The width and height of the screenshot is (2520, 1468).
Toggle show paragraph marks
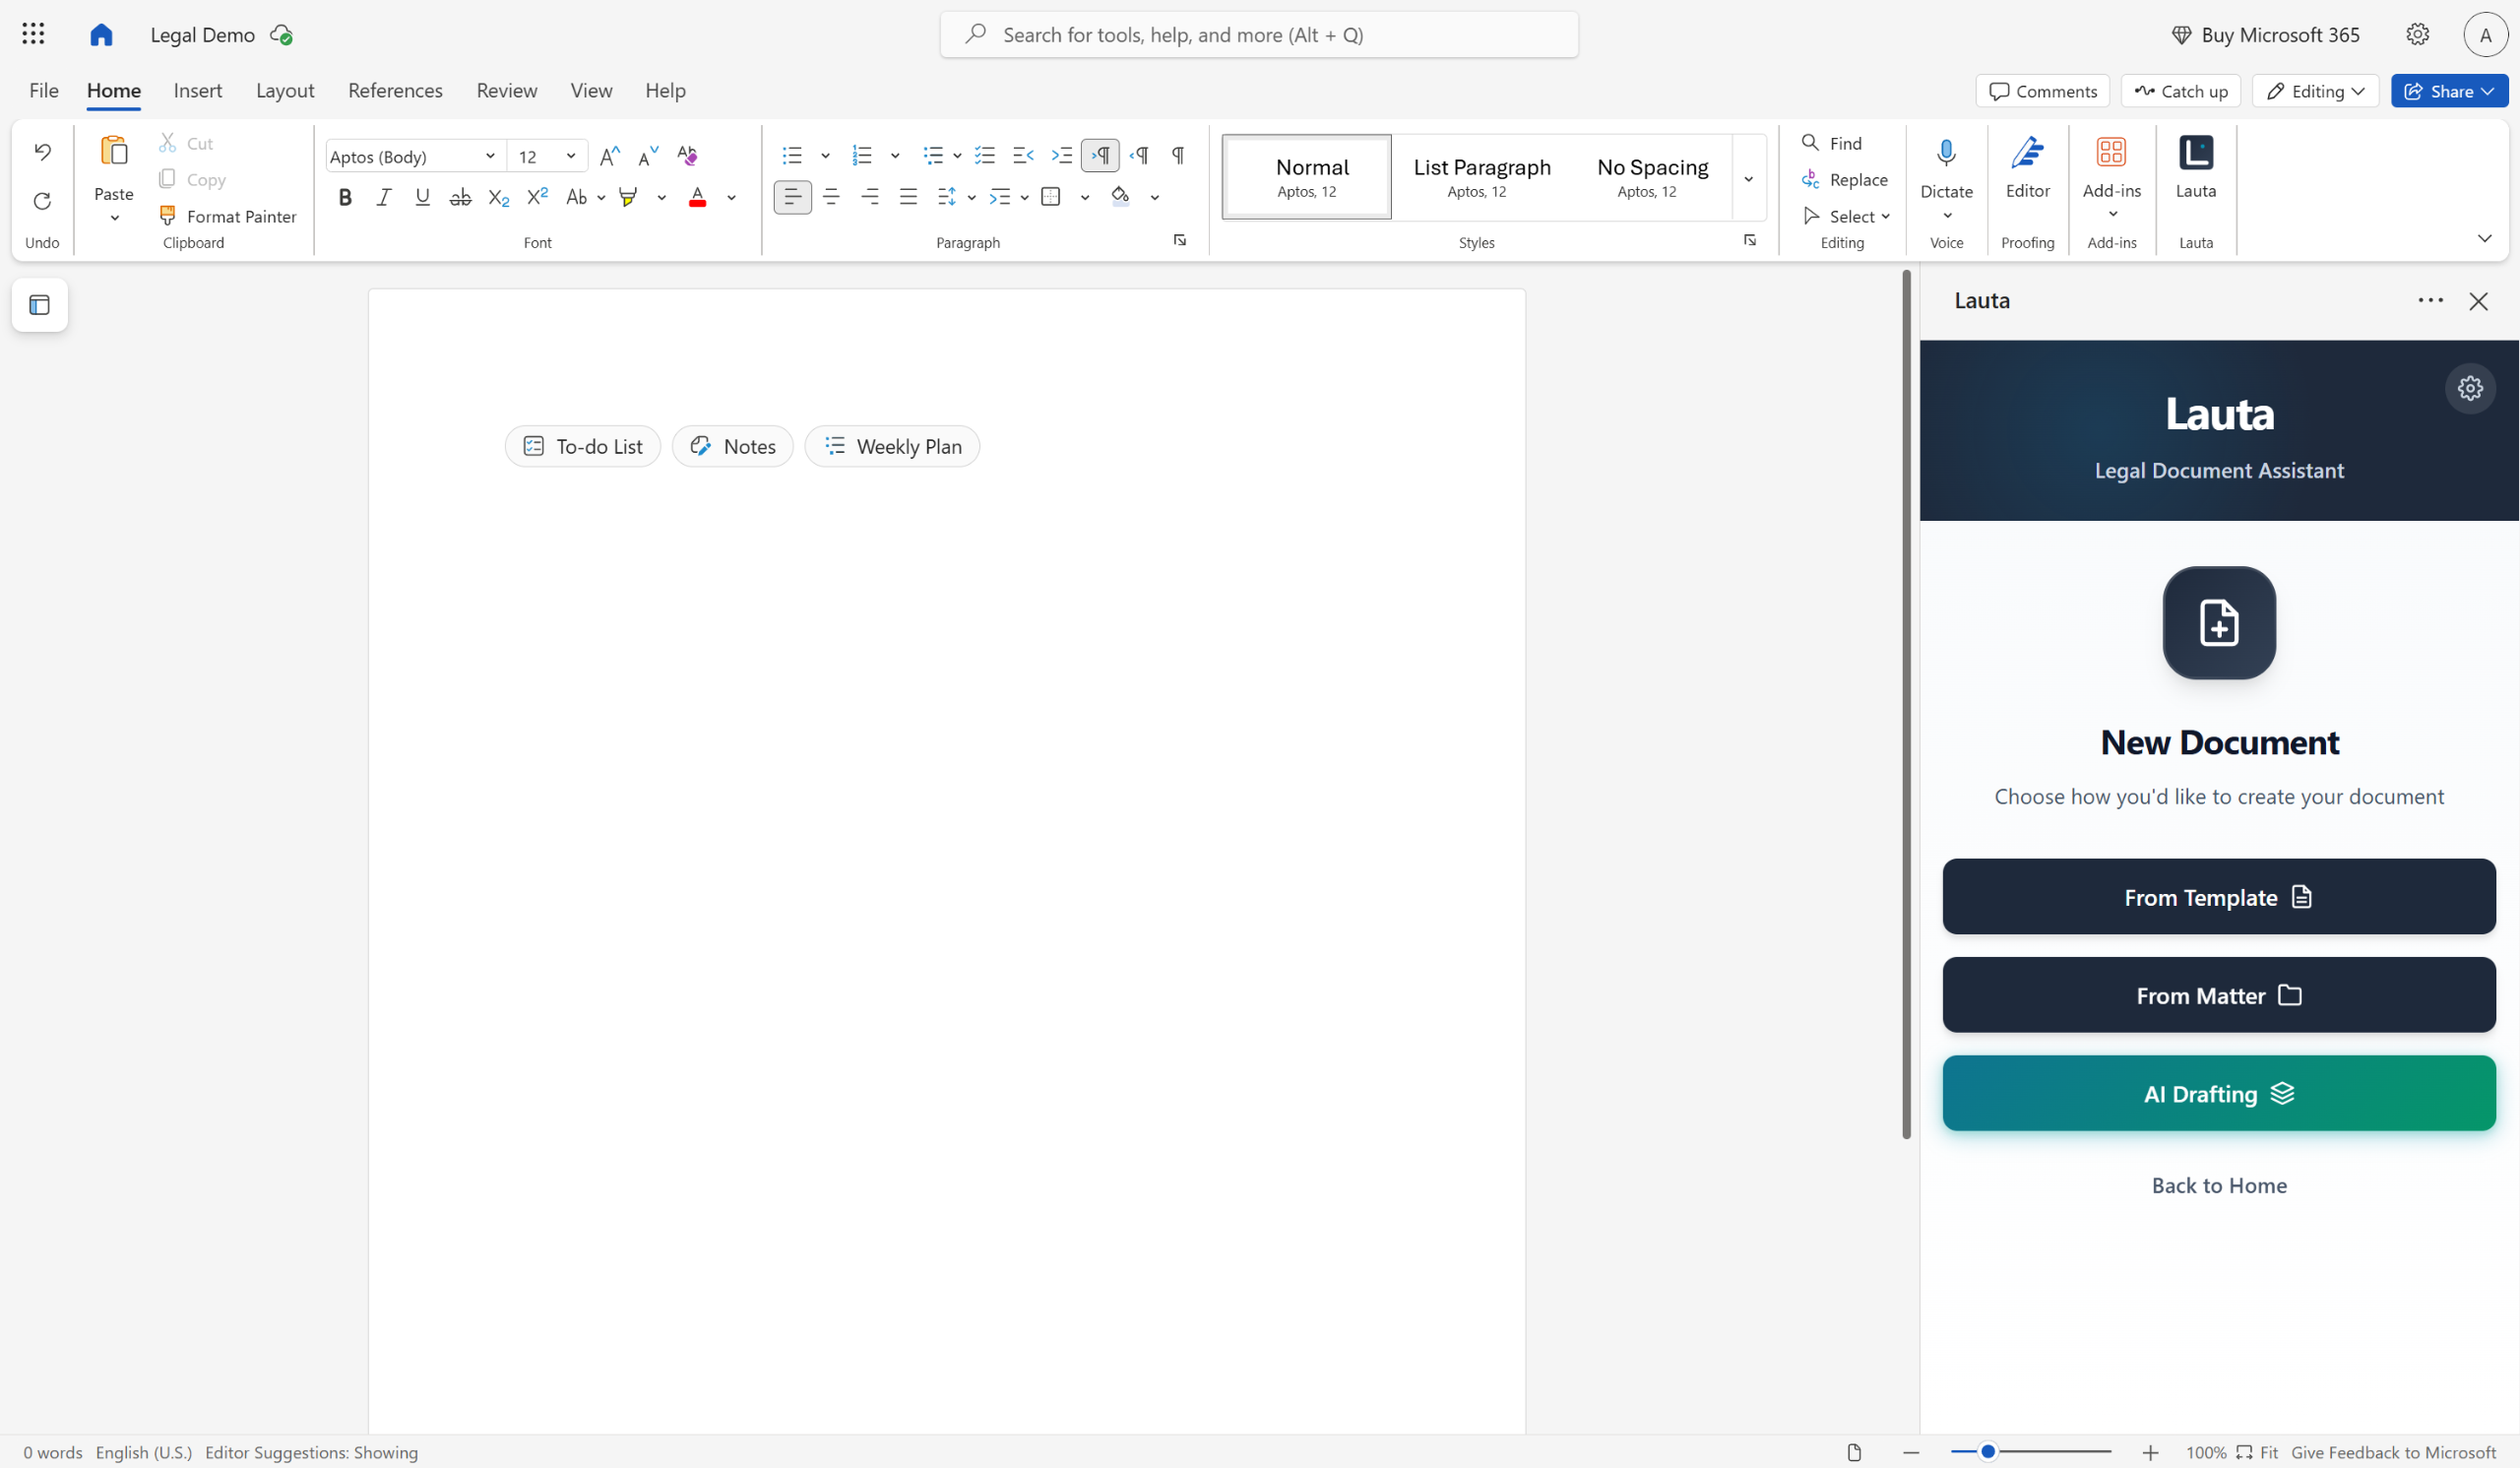tap(1178, 155)
